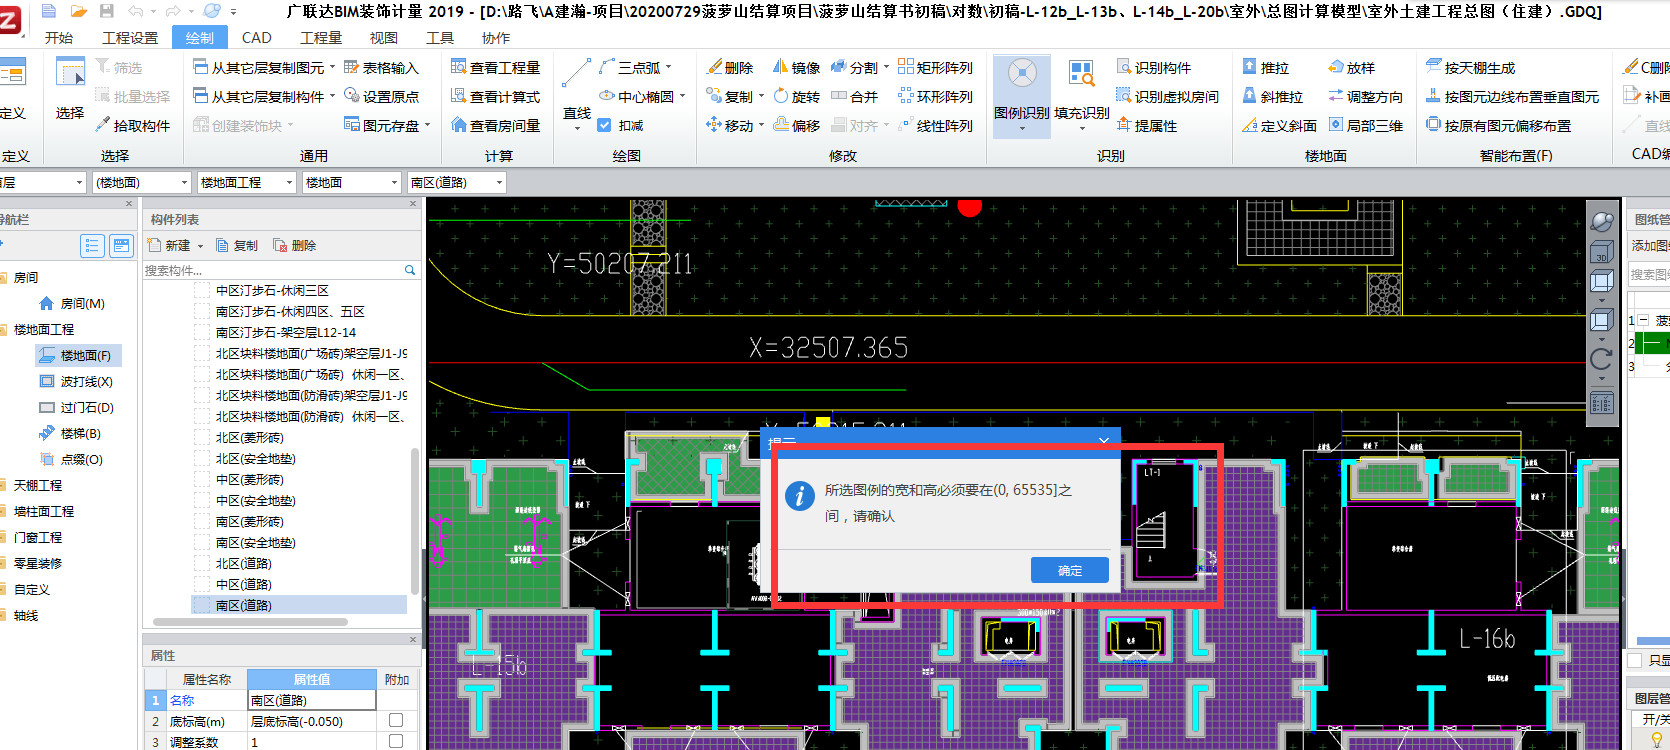Image resolution: width=1670 pixels, height=750 pixels.
Task: Switch to the CAD ribbon tab
Action: pos(257,37)
